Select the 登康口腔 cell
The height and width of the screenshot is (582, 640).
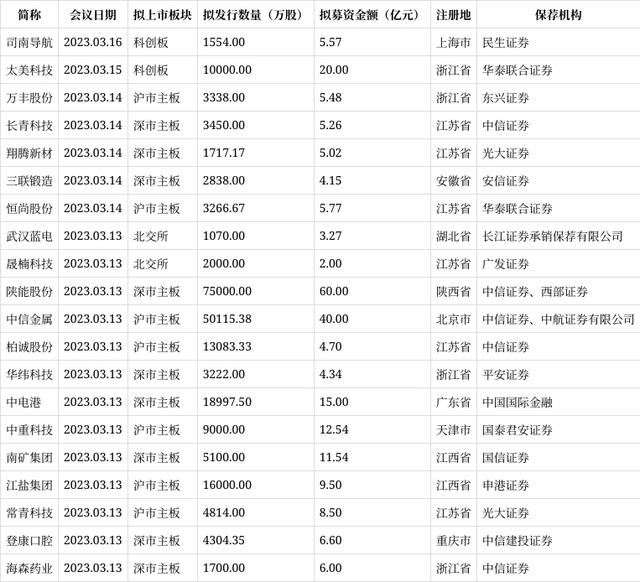coord(29,540)
